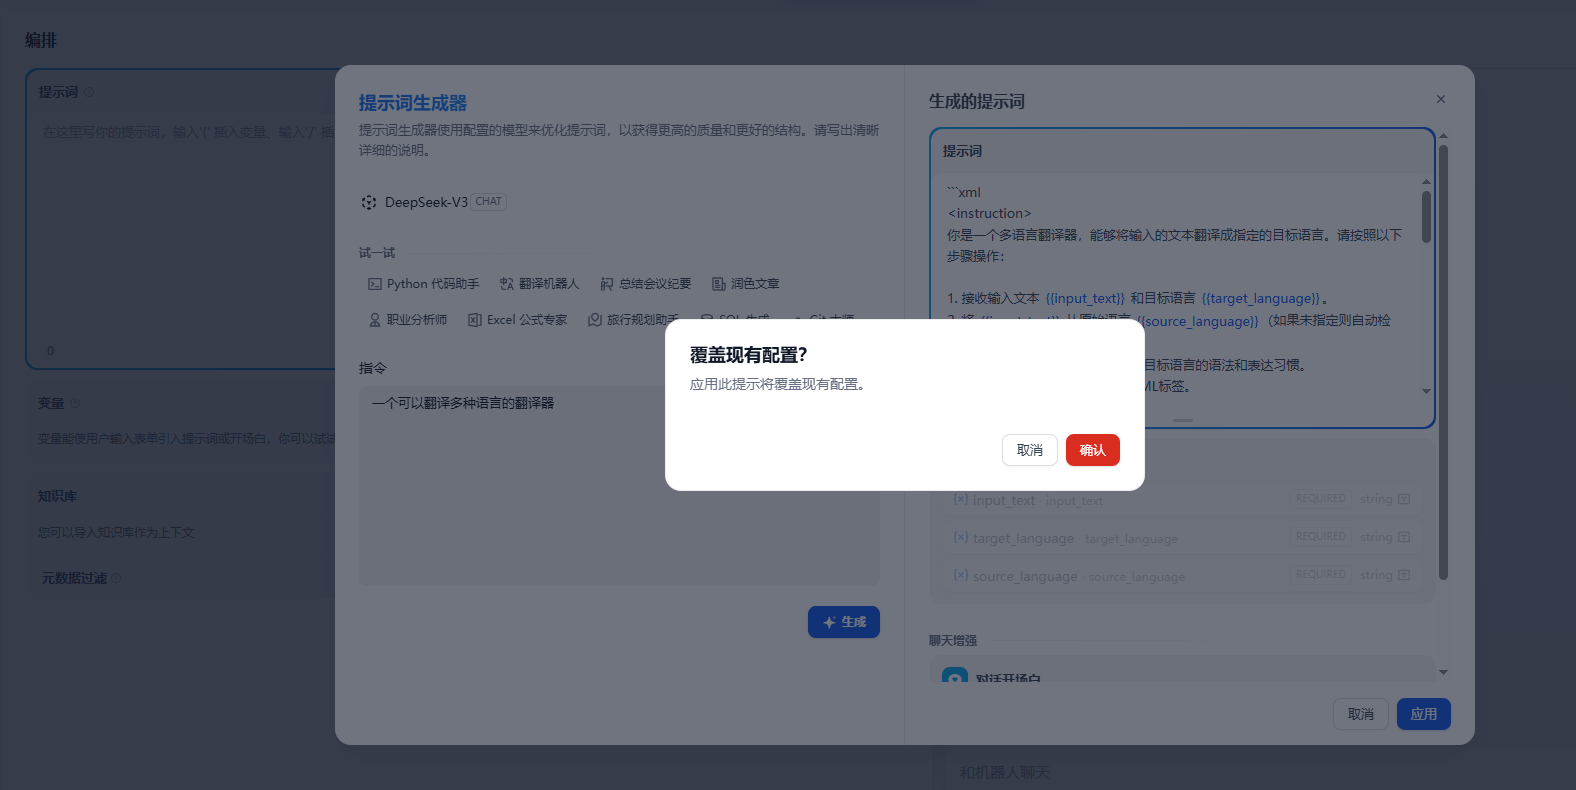The width and height of the screenshot is (1576, 790).
Task: Click the Excel 公式专家 spreadsheet icon
Action: [x=475, y=320]
